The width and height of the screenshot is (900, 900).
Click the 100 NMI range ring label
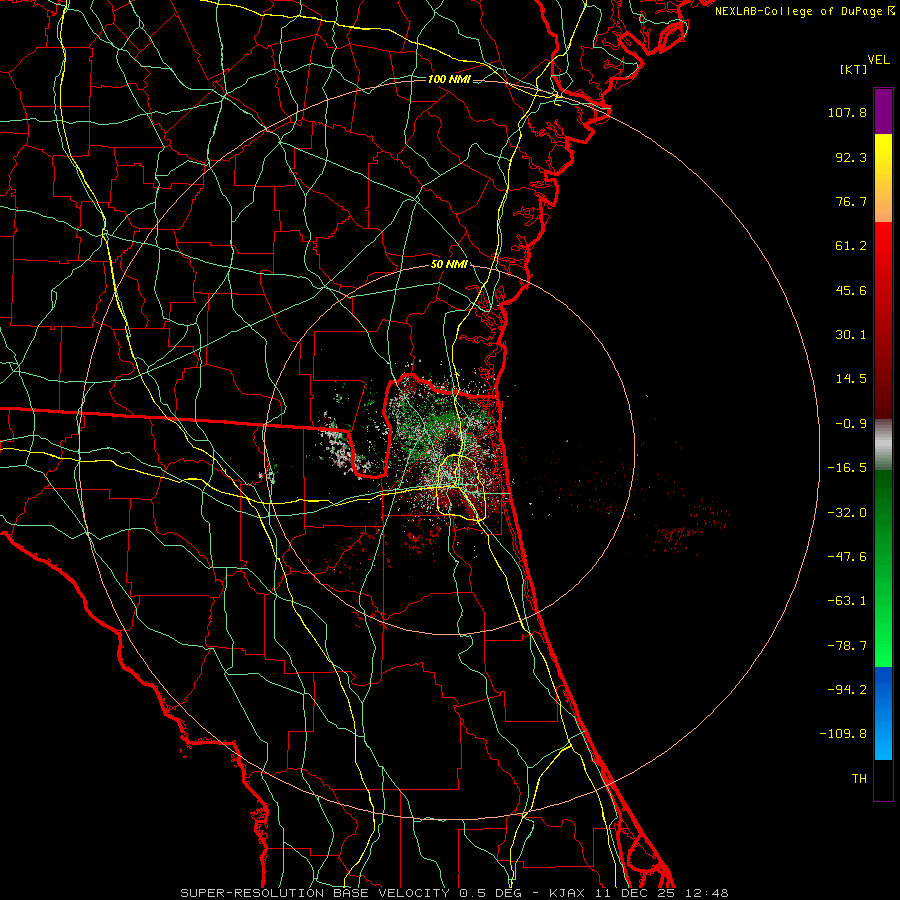coord(449,79)
